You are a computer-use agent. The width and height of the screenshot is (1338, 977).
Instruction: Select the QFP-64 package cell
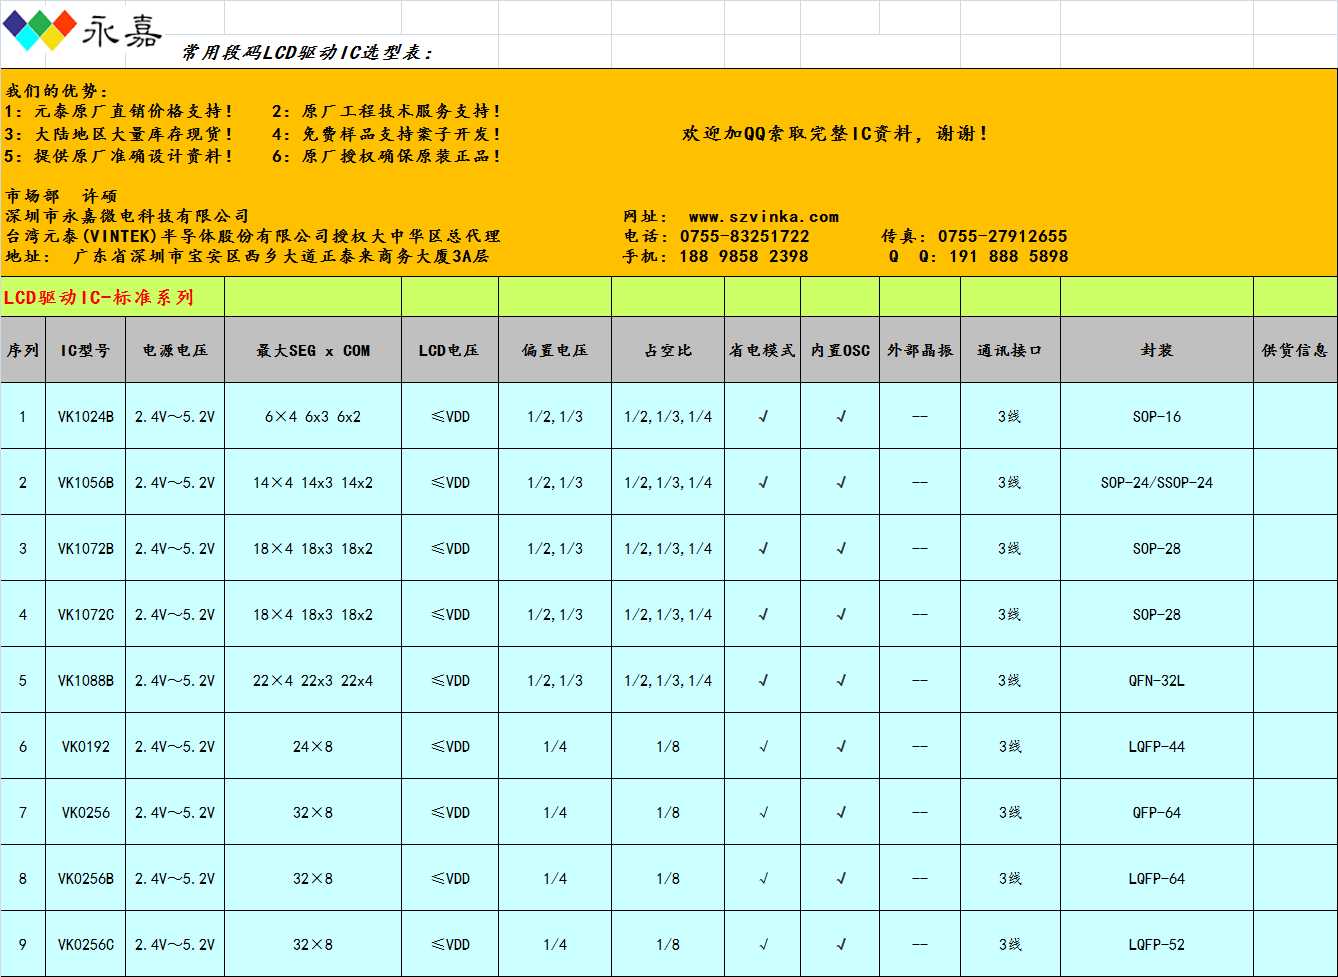(x=1157, y=812)
